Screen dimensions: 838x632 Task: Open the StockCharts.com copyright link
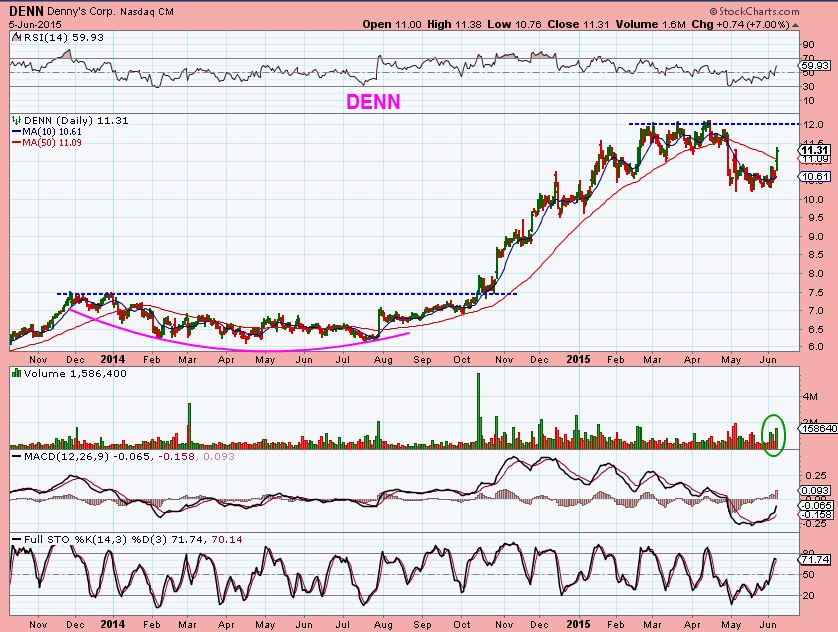coord(754,11)
